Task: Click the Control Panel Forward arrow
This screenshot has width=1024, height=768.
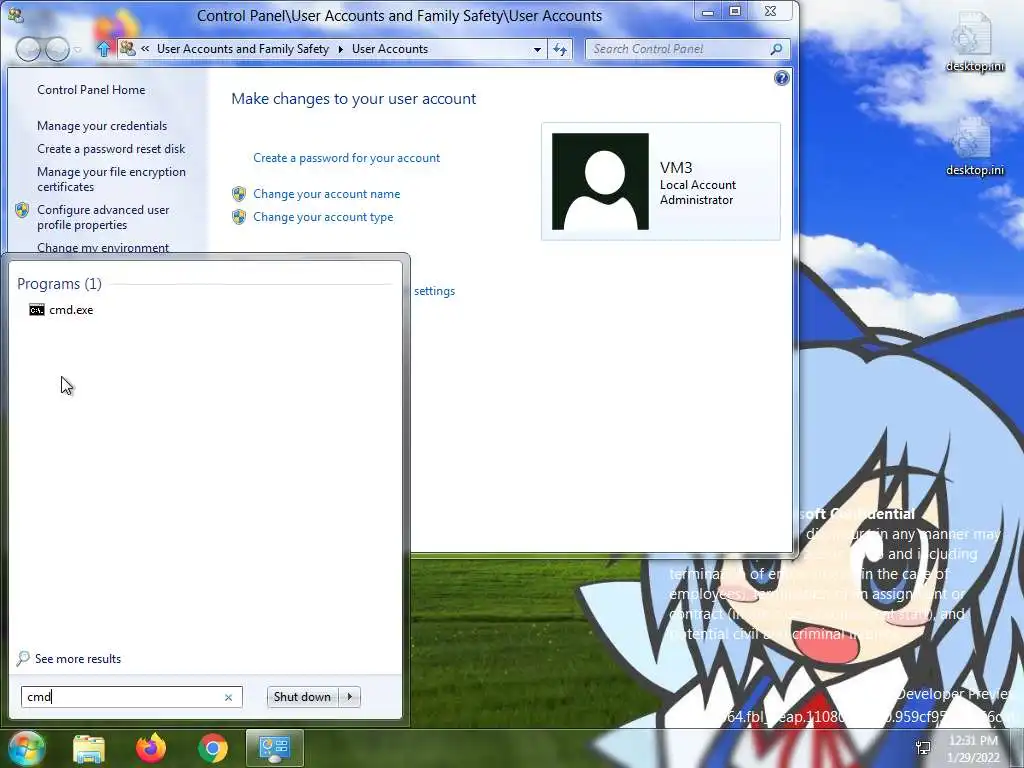Action: coord(57,49)
